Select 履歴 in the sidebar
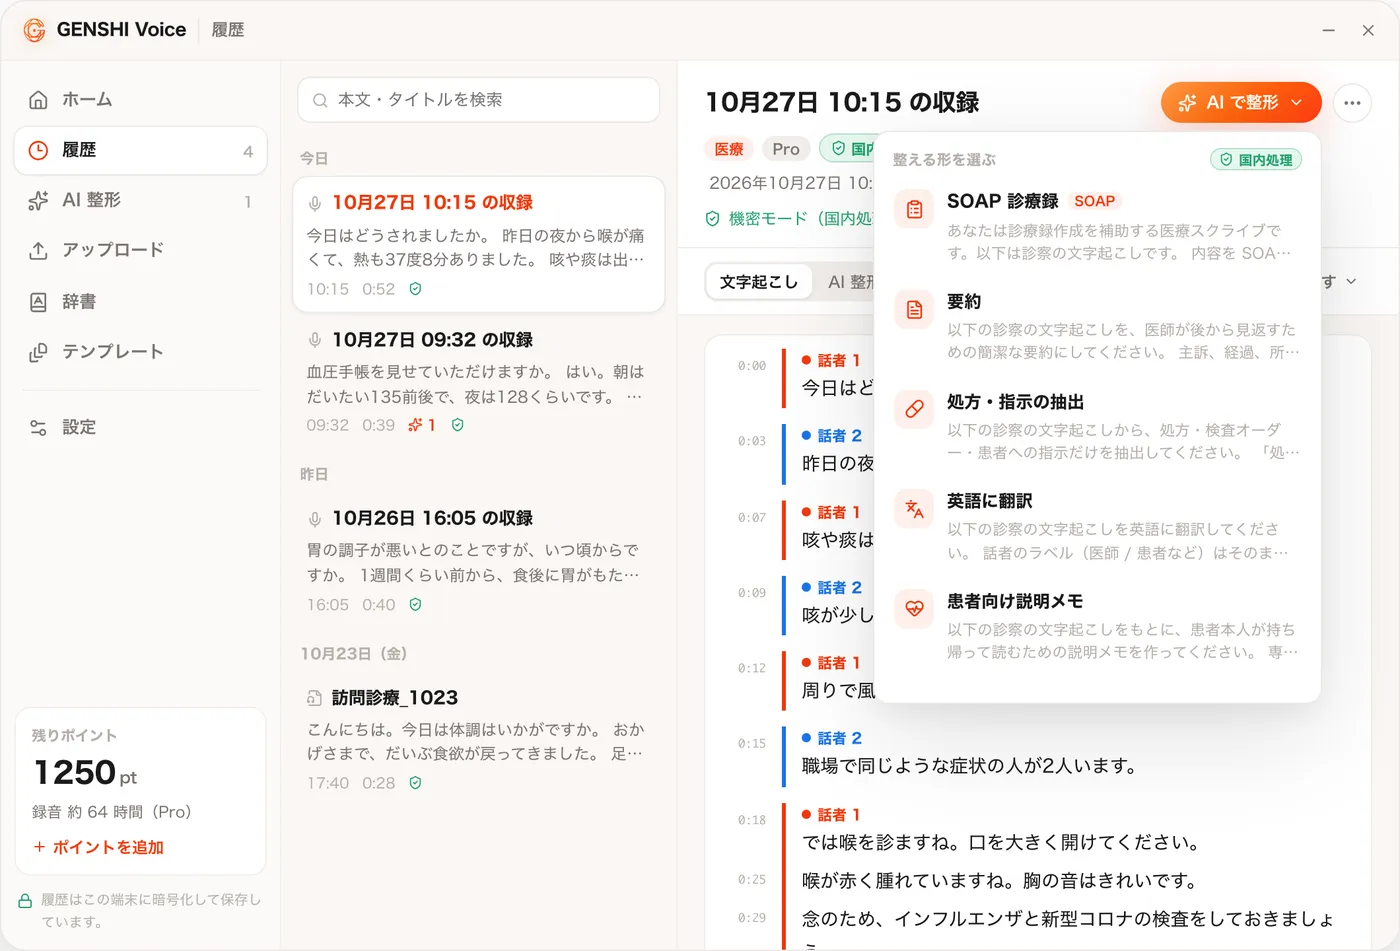1400x951 pixels. tap(141, 151)
